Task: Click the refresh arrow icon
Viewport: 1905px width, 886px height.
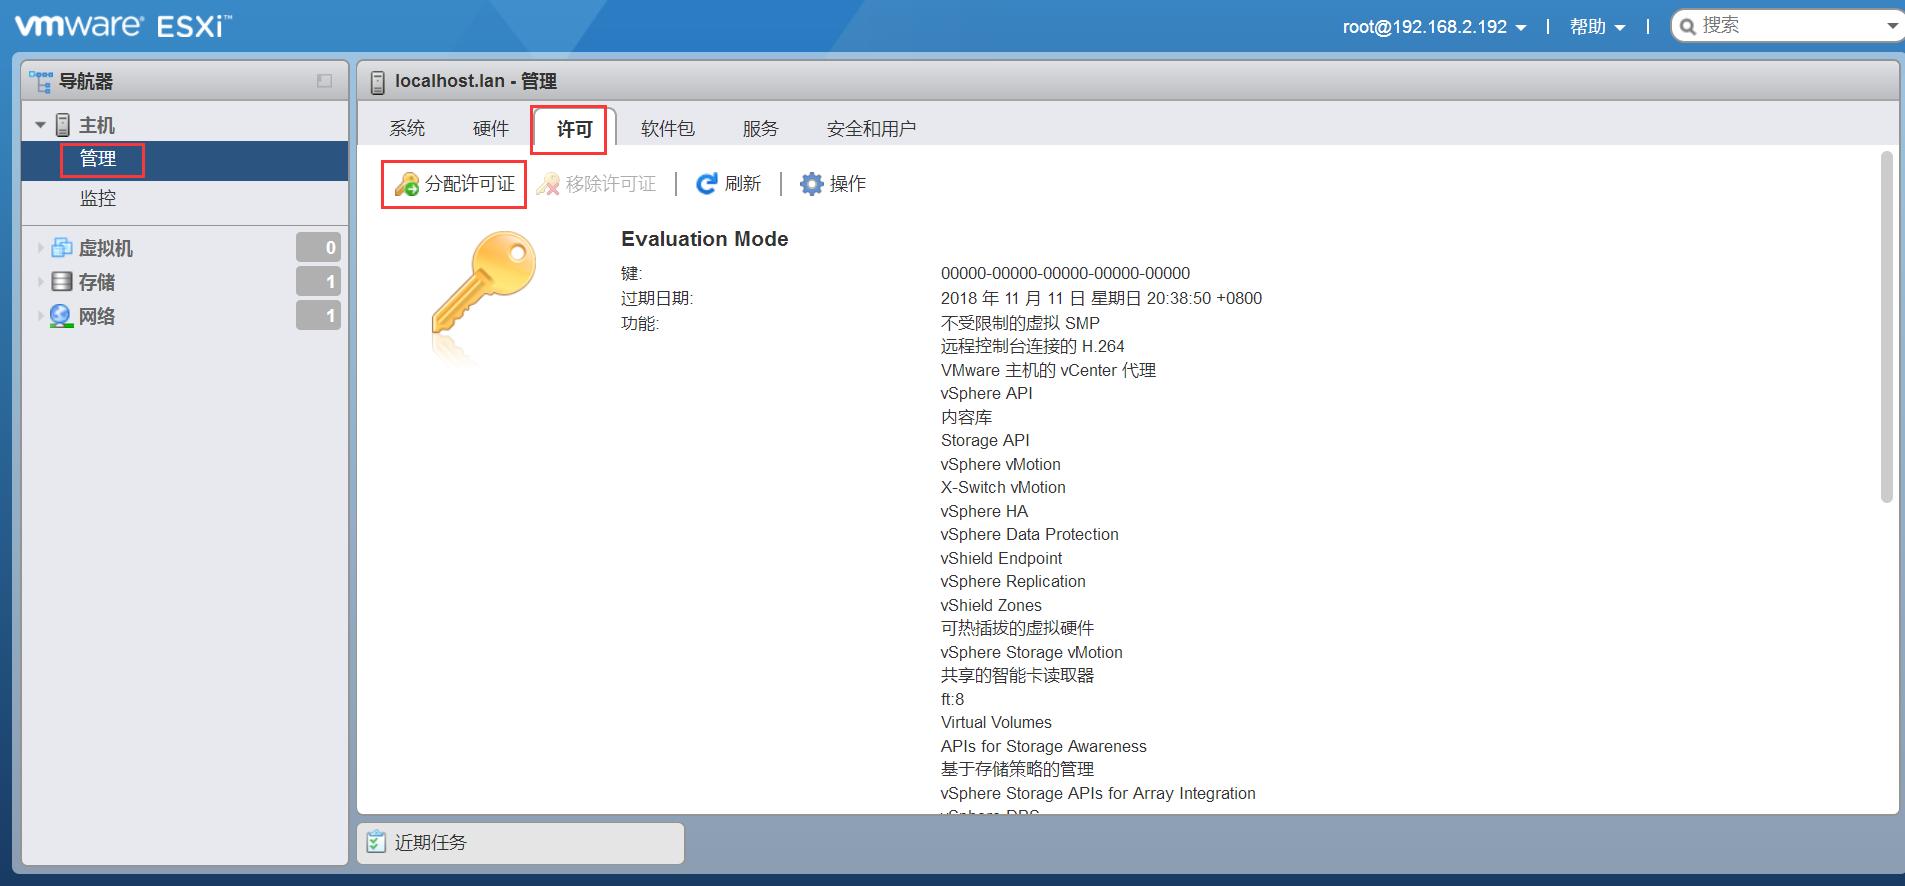Action: (707, 184)
